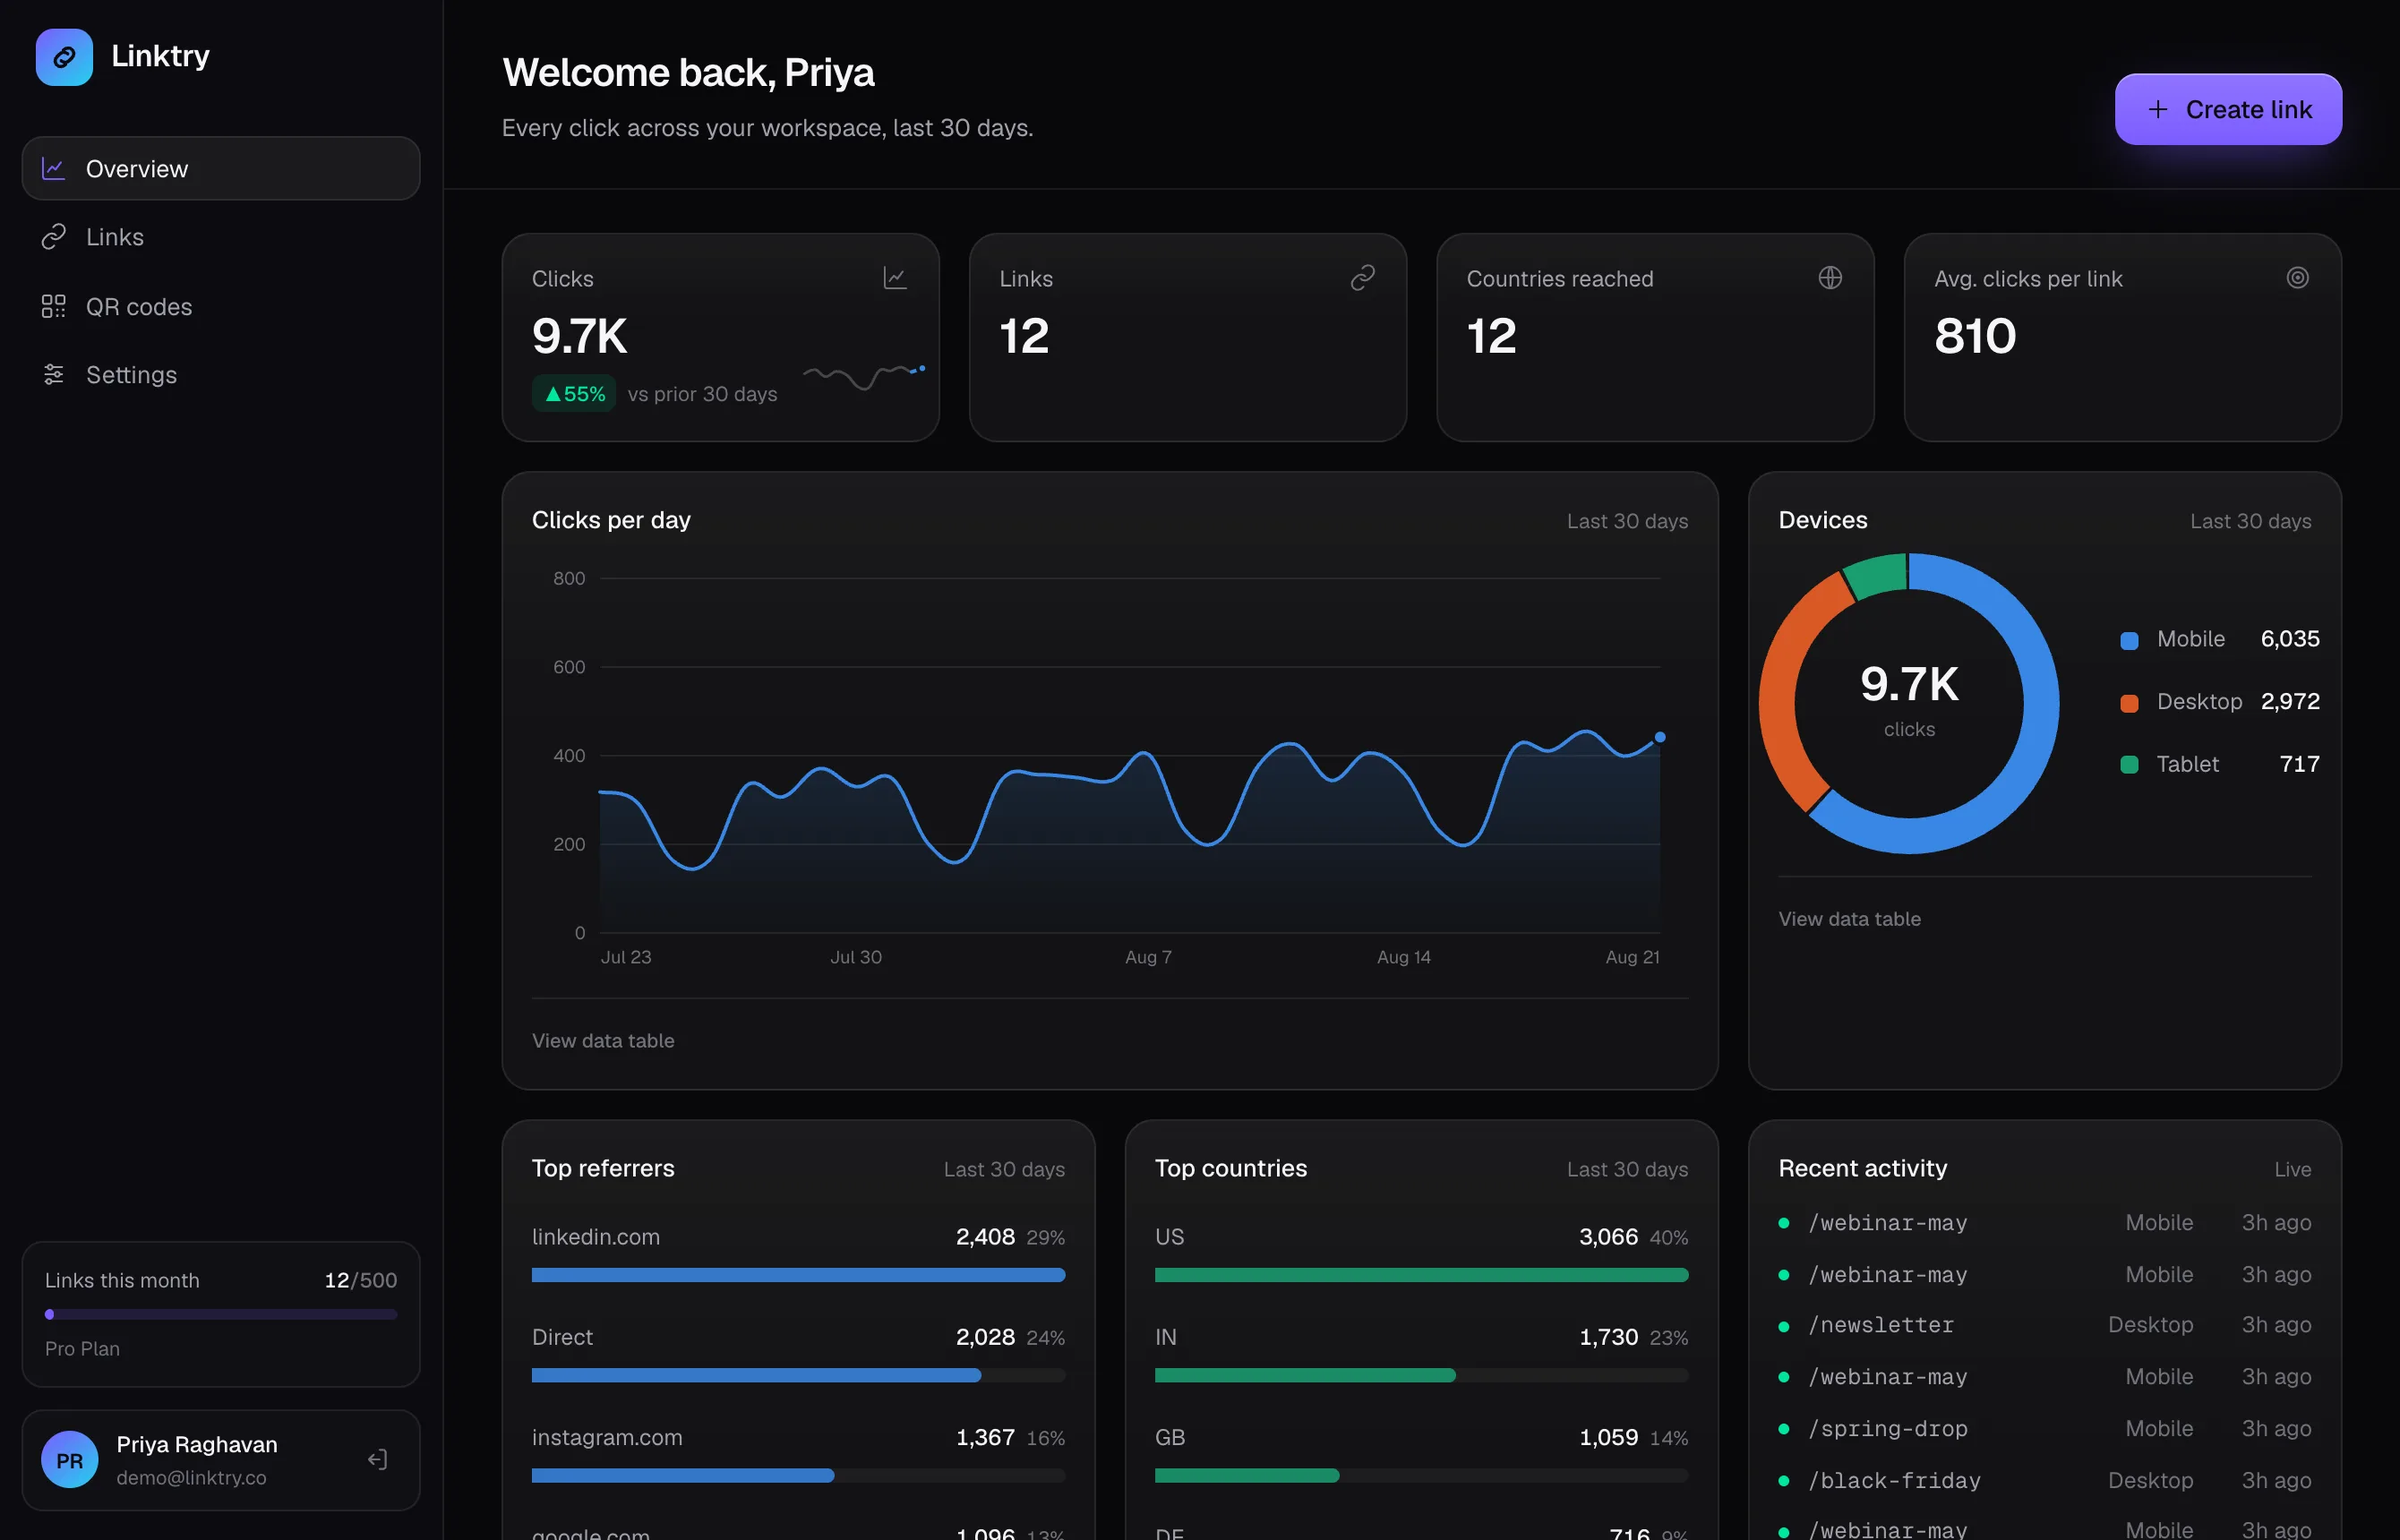Click the Avg. clicks per link value 810

[1975, 335]
